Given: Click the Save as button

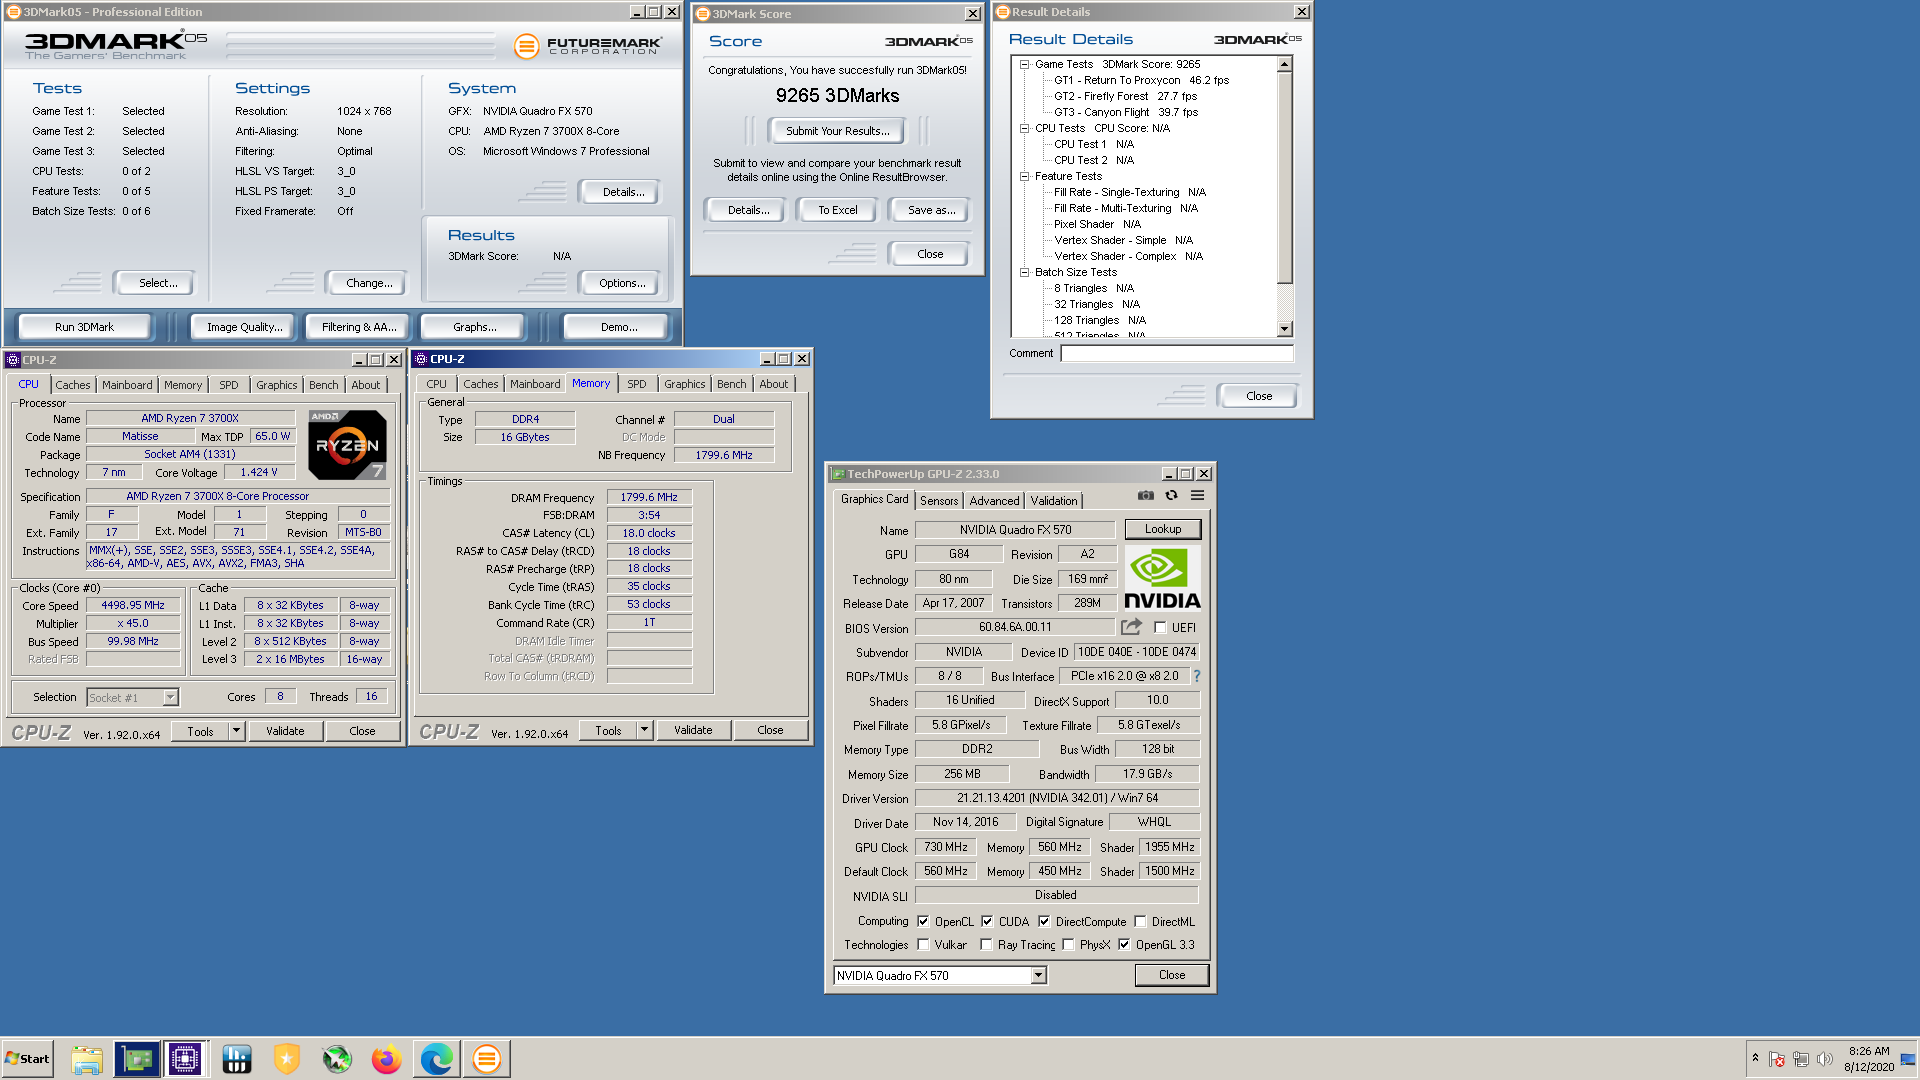Looking at the screenshot, I should point(931,210).
